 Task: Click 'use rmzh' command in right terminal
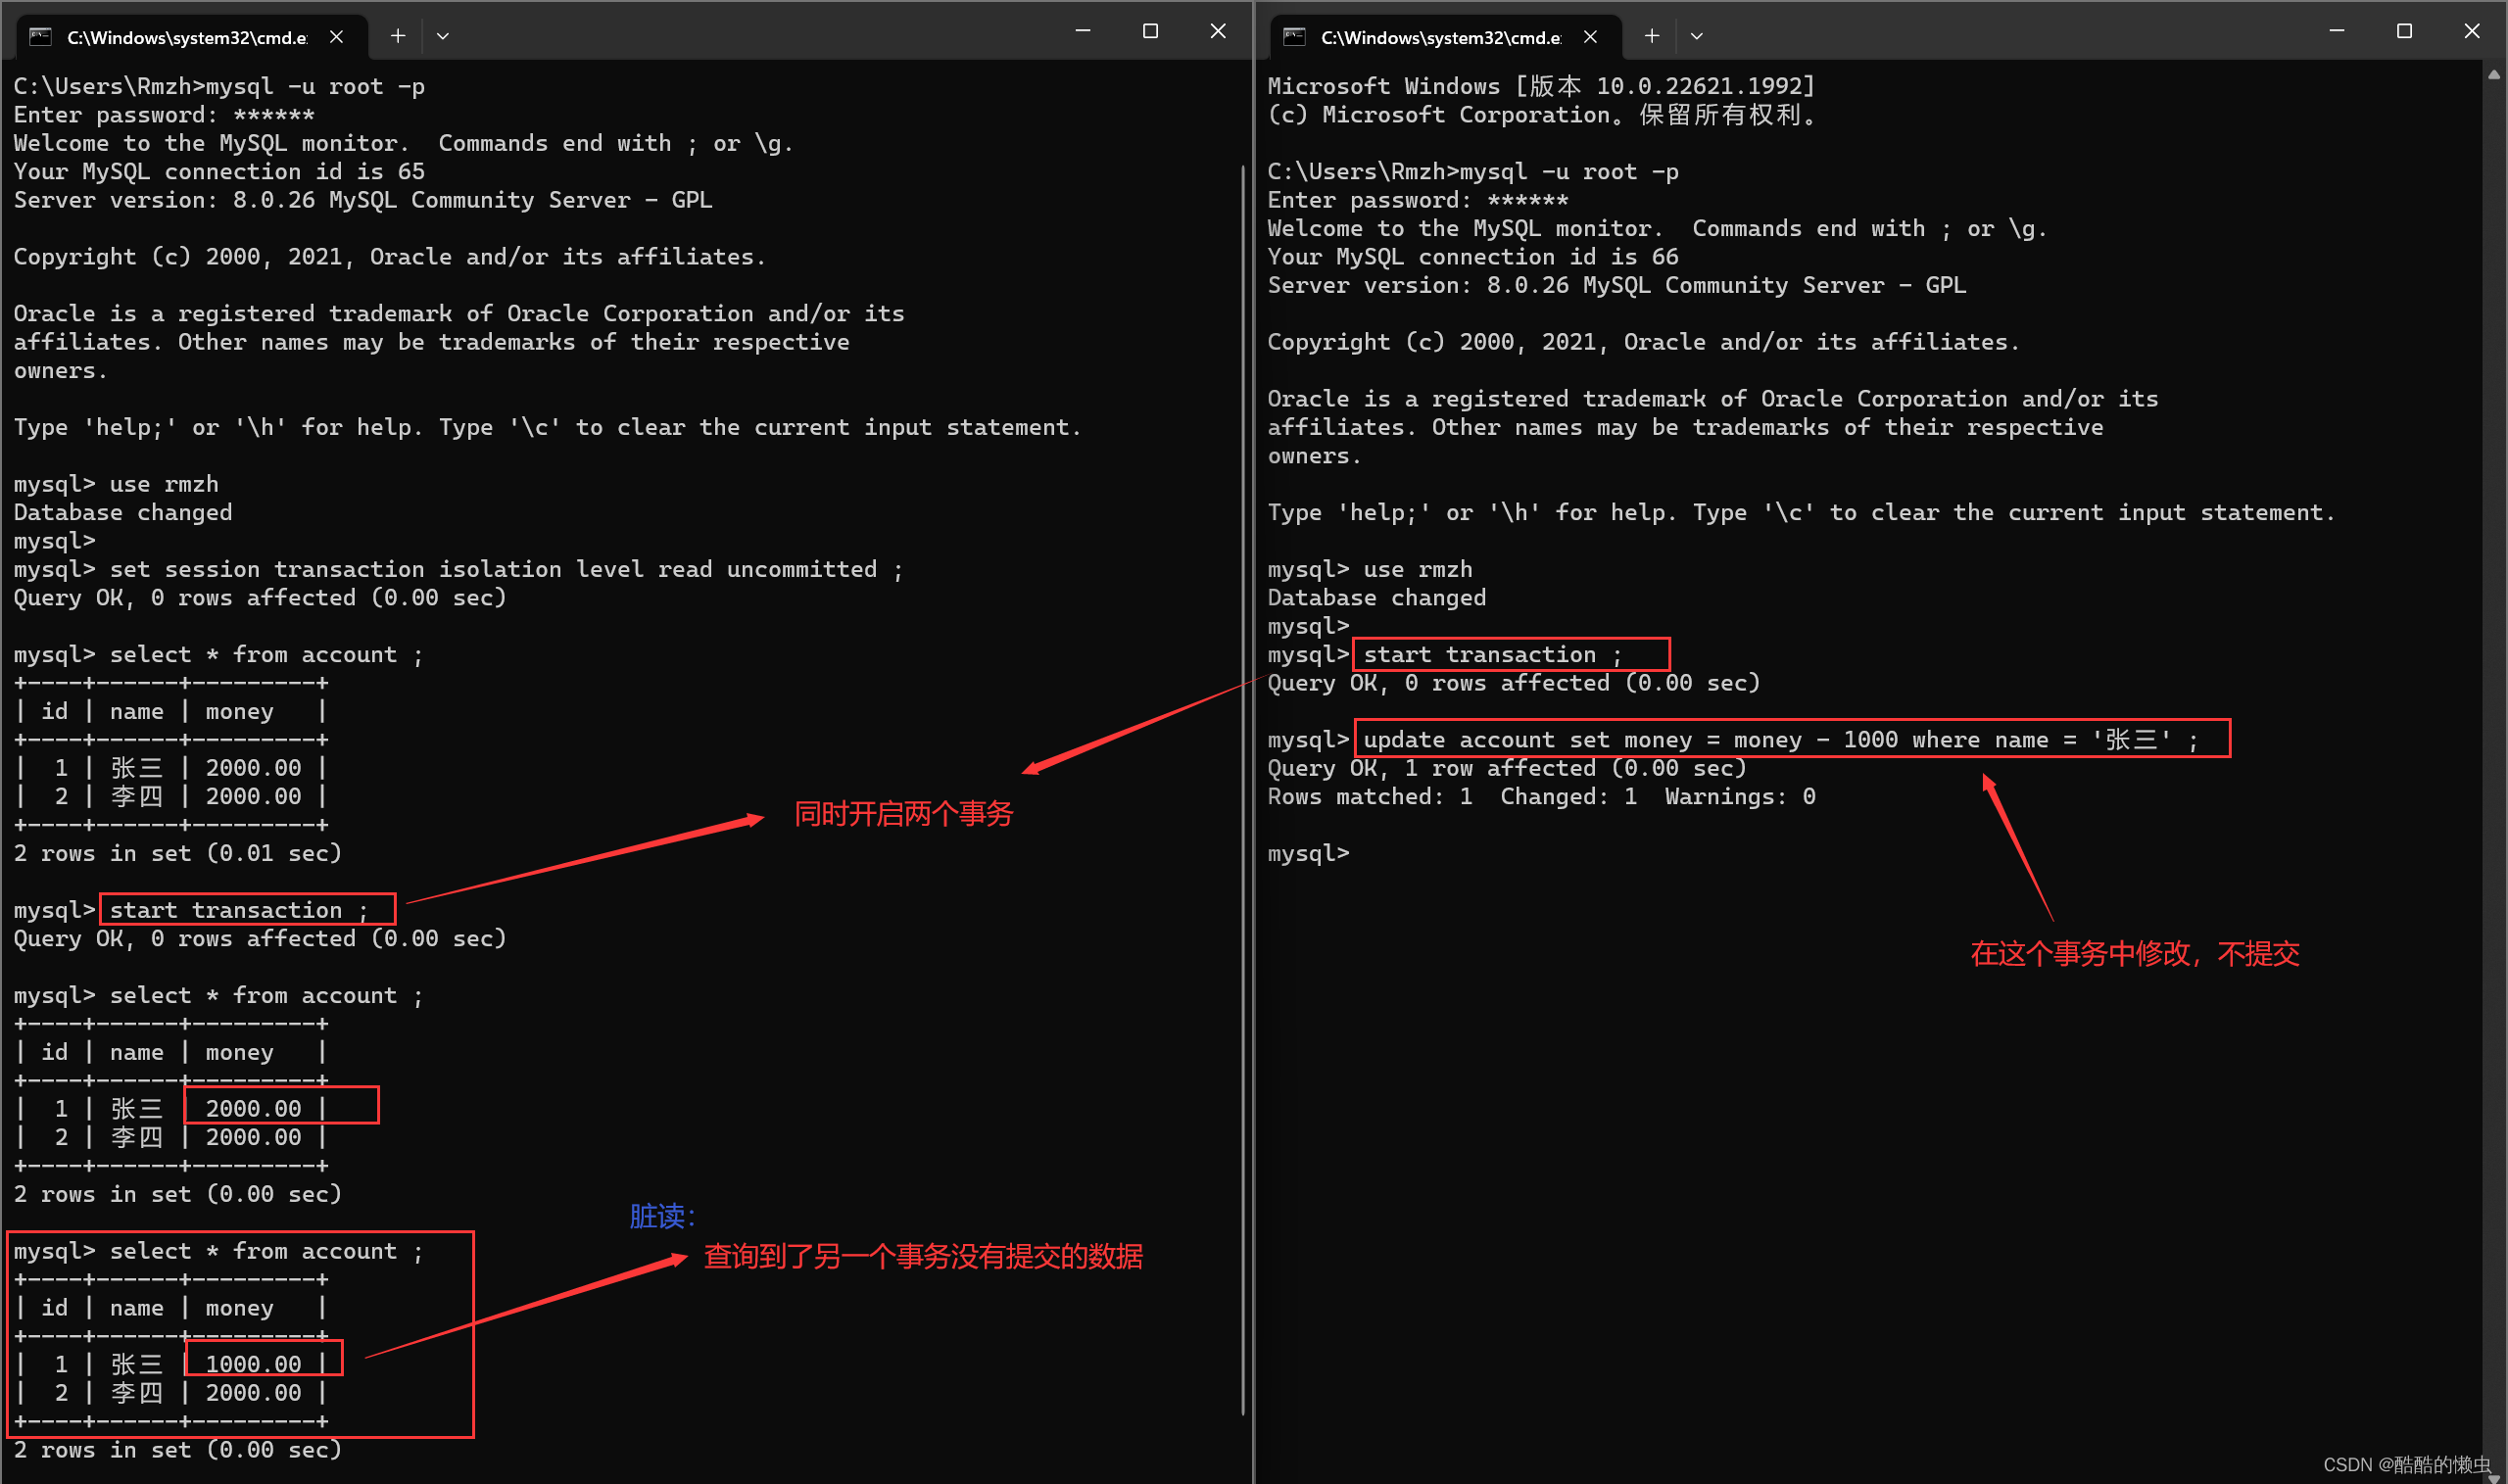(1418, 569)
